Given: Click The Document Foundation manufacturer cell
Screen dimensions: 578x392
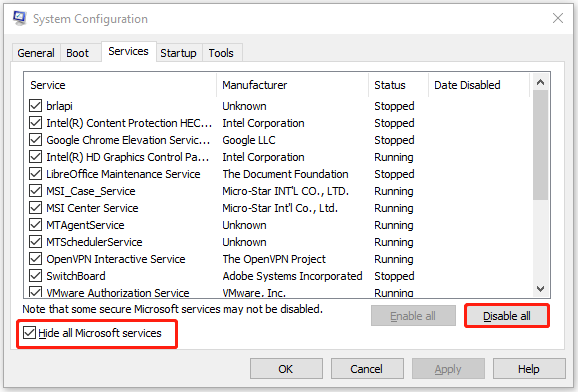Looking at the screenshot, I should [285, 174].
